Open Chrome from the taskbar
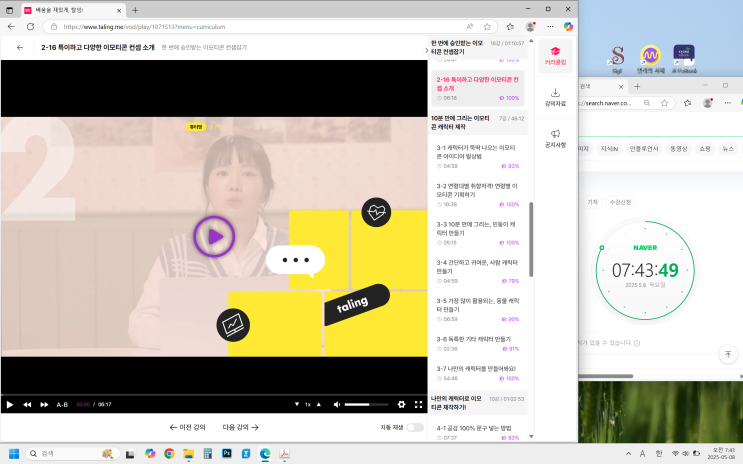Viewport: 743px width, 464px height. pos(169,454)
